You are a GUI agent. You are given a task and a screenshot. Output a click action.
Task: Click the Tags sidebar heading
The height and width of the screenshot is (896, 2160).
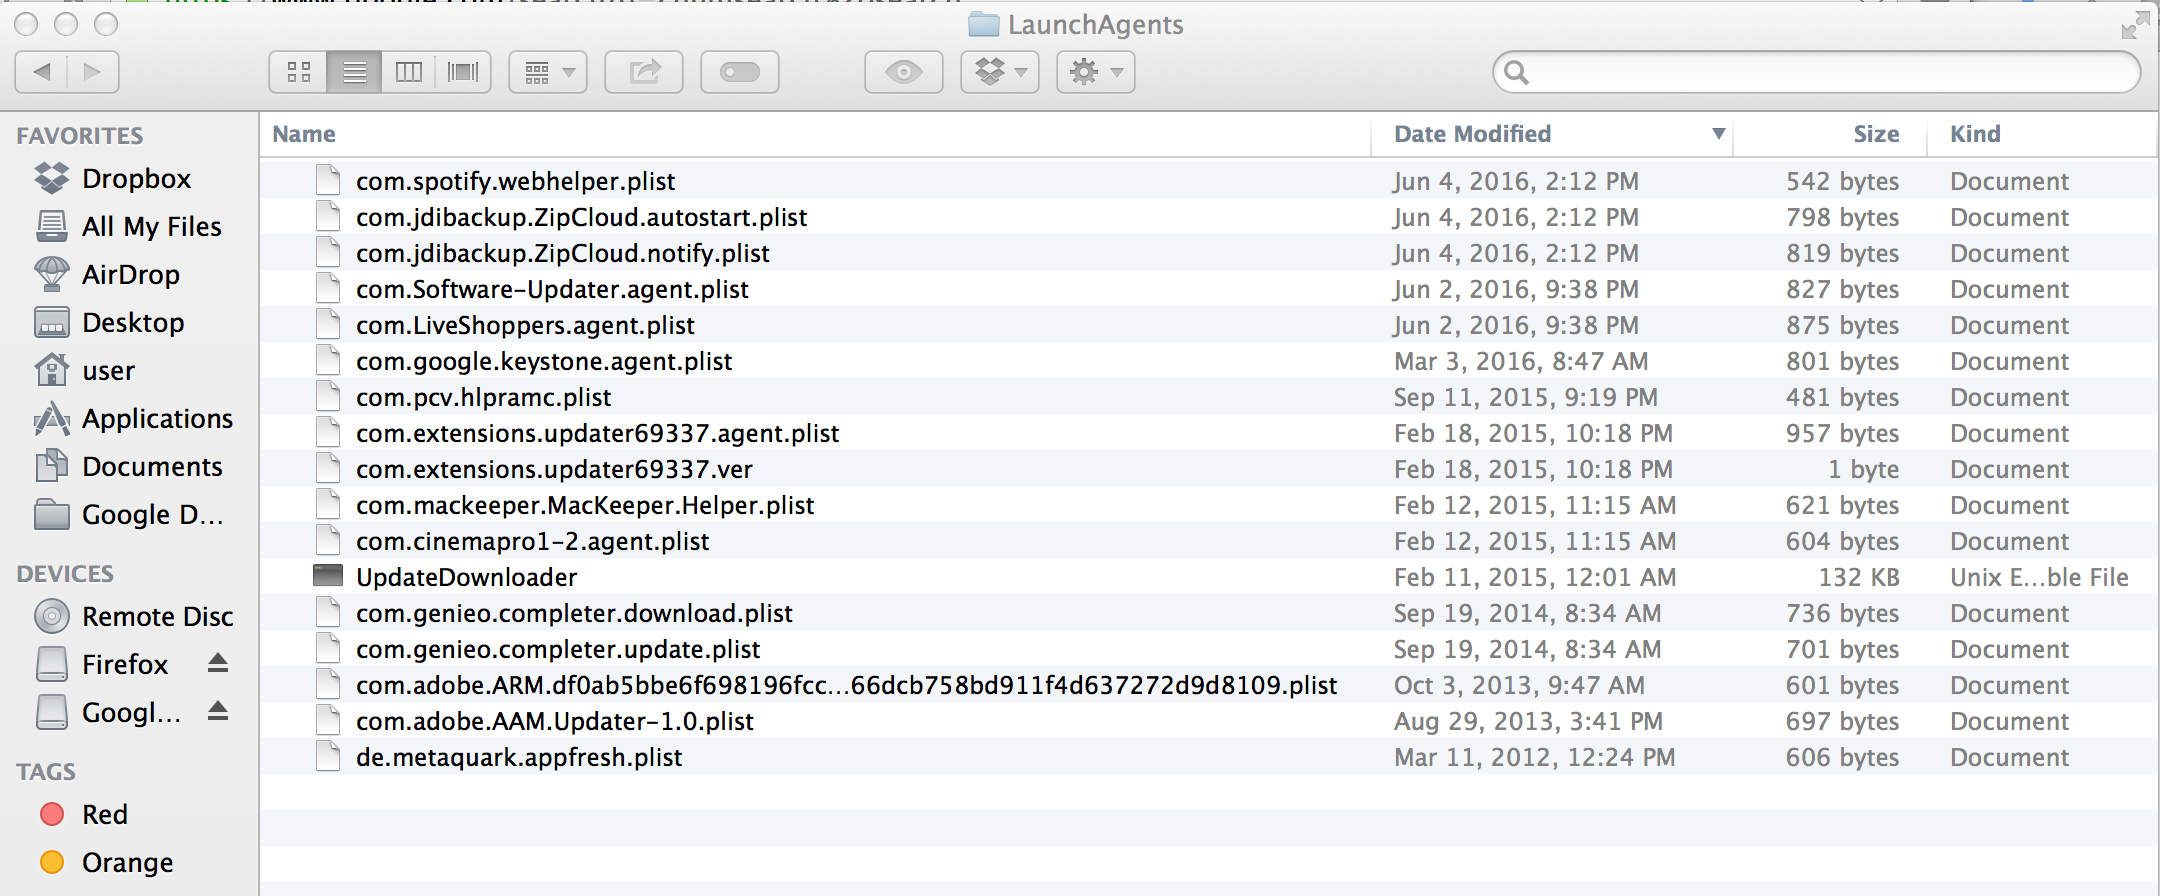(46, 771)
